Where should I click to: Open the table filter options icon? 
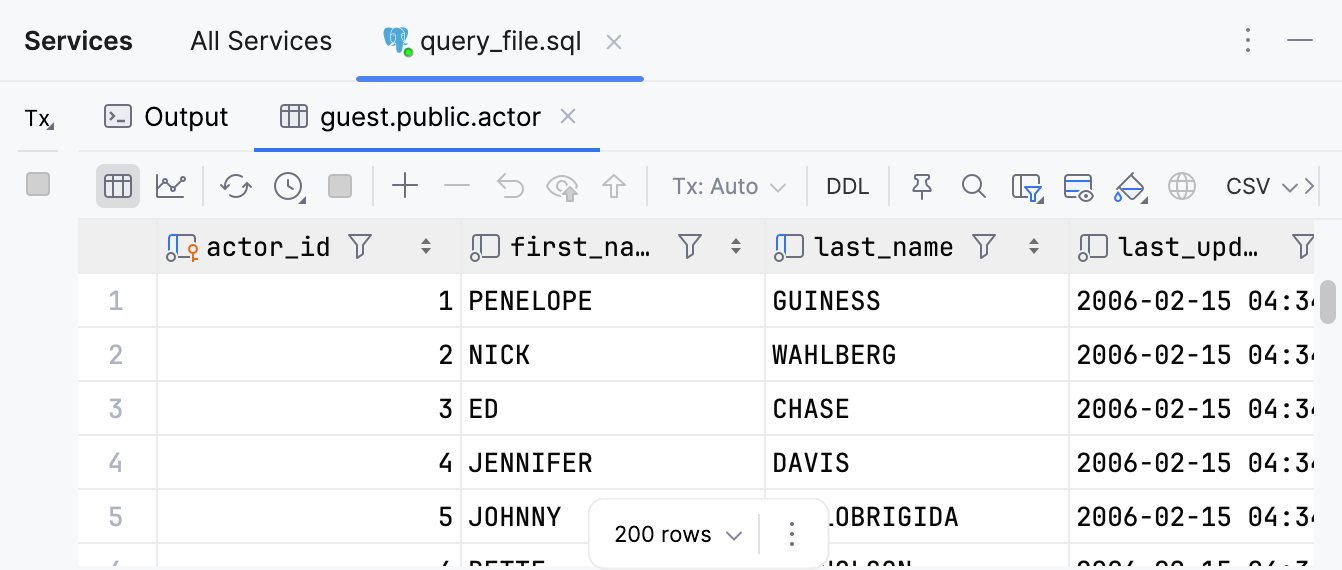pos(1027,186)
